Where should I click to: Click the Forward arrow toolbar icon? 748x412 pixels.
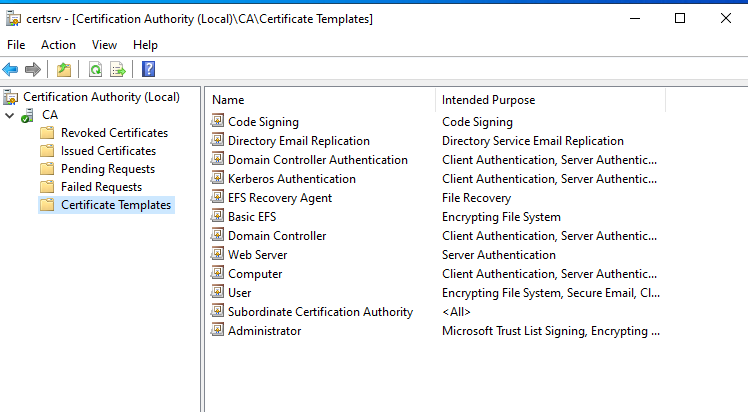tap(32, 69)
